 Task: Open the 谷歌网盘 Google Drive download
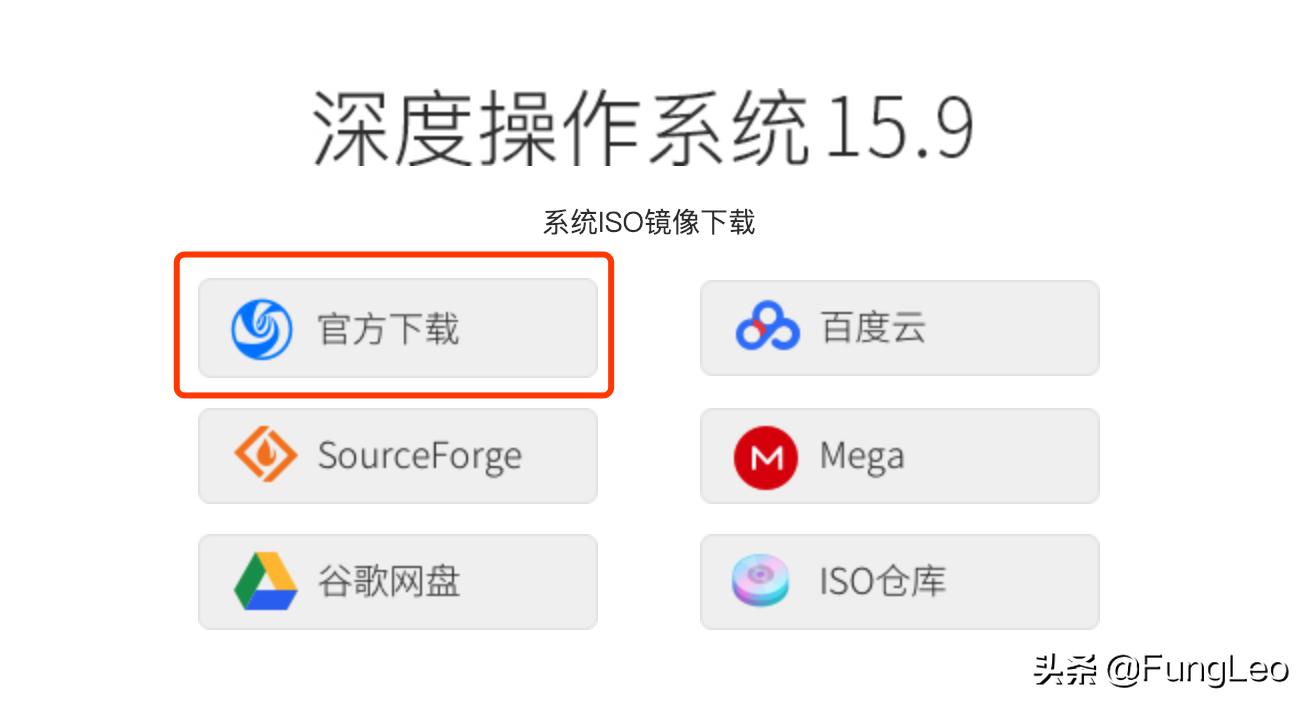397,581
